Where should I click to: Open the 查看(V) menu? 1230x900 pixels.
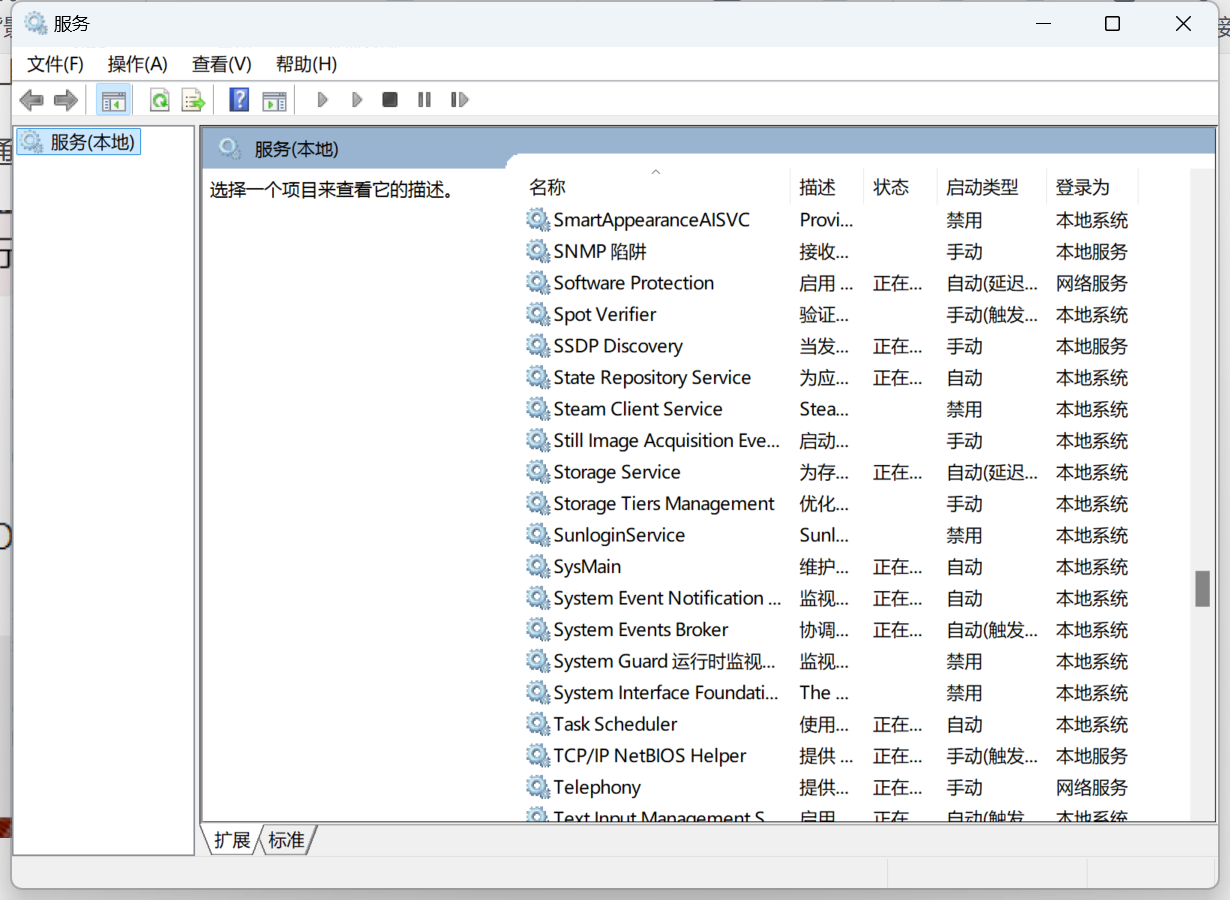pyautogui.click(x=221, y=64)
